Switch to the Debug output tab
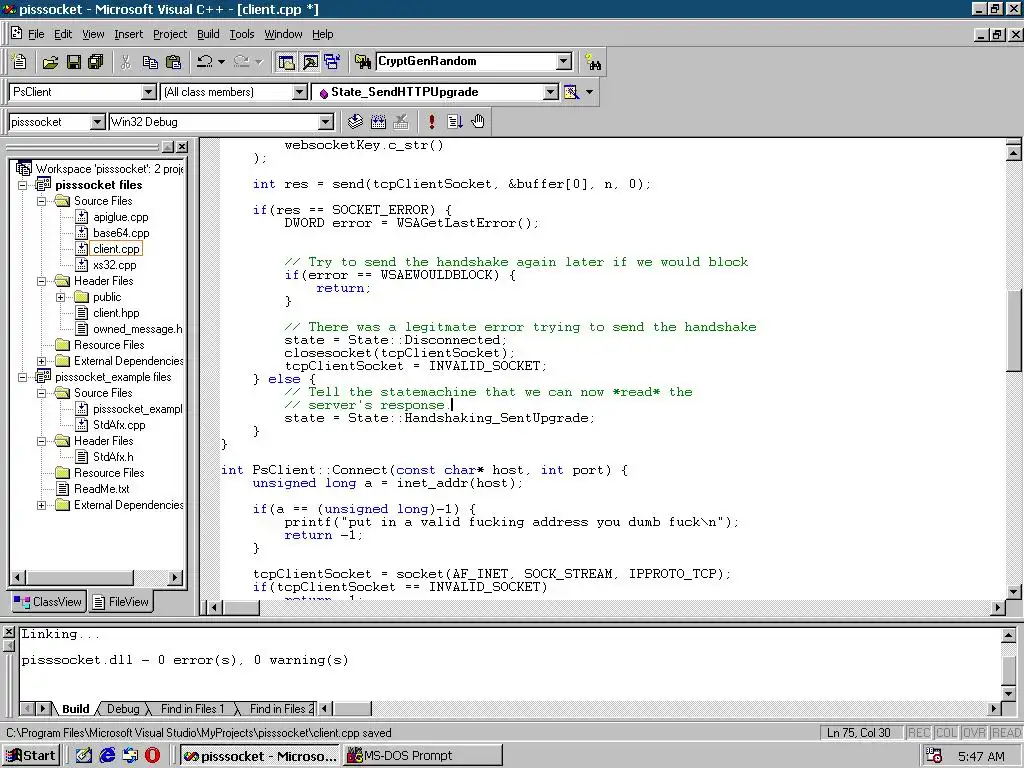1024x768 pixels. pos(123,709)
